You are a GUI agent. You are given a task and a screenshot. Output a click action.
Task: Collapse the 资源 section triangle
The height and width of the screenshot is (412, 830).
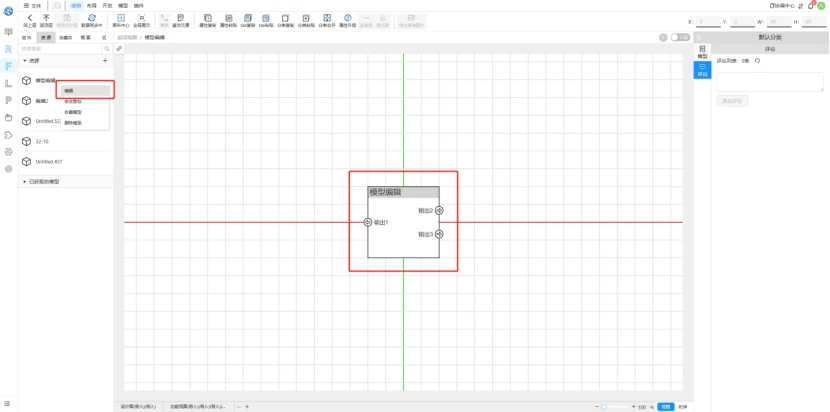tap(24, 61)
